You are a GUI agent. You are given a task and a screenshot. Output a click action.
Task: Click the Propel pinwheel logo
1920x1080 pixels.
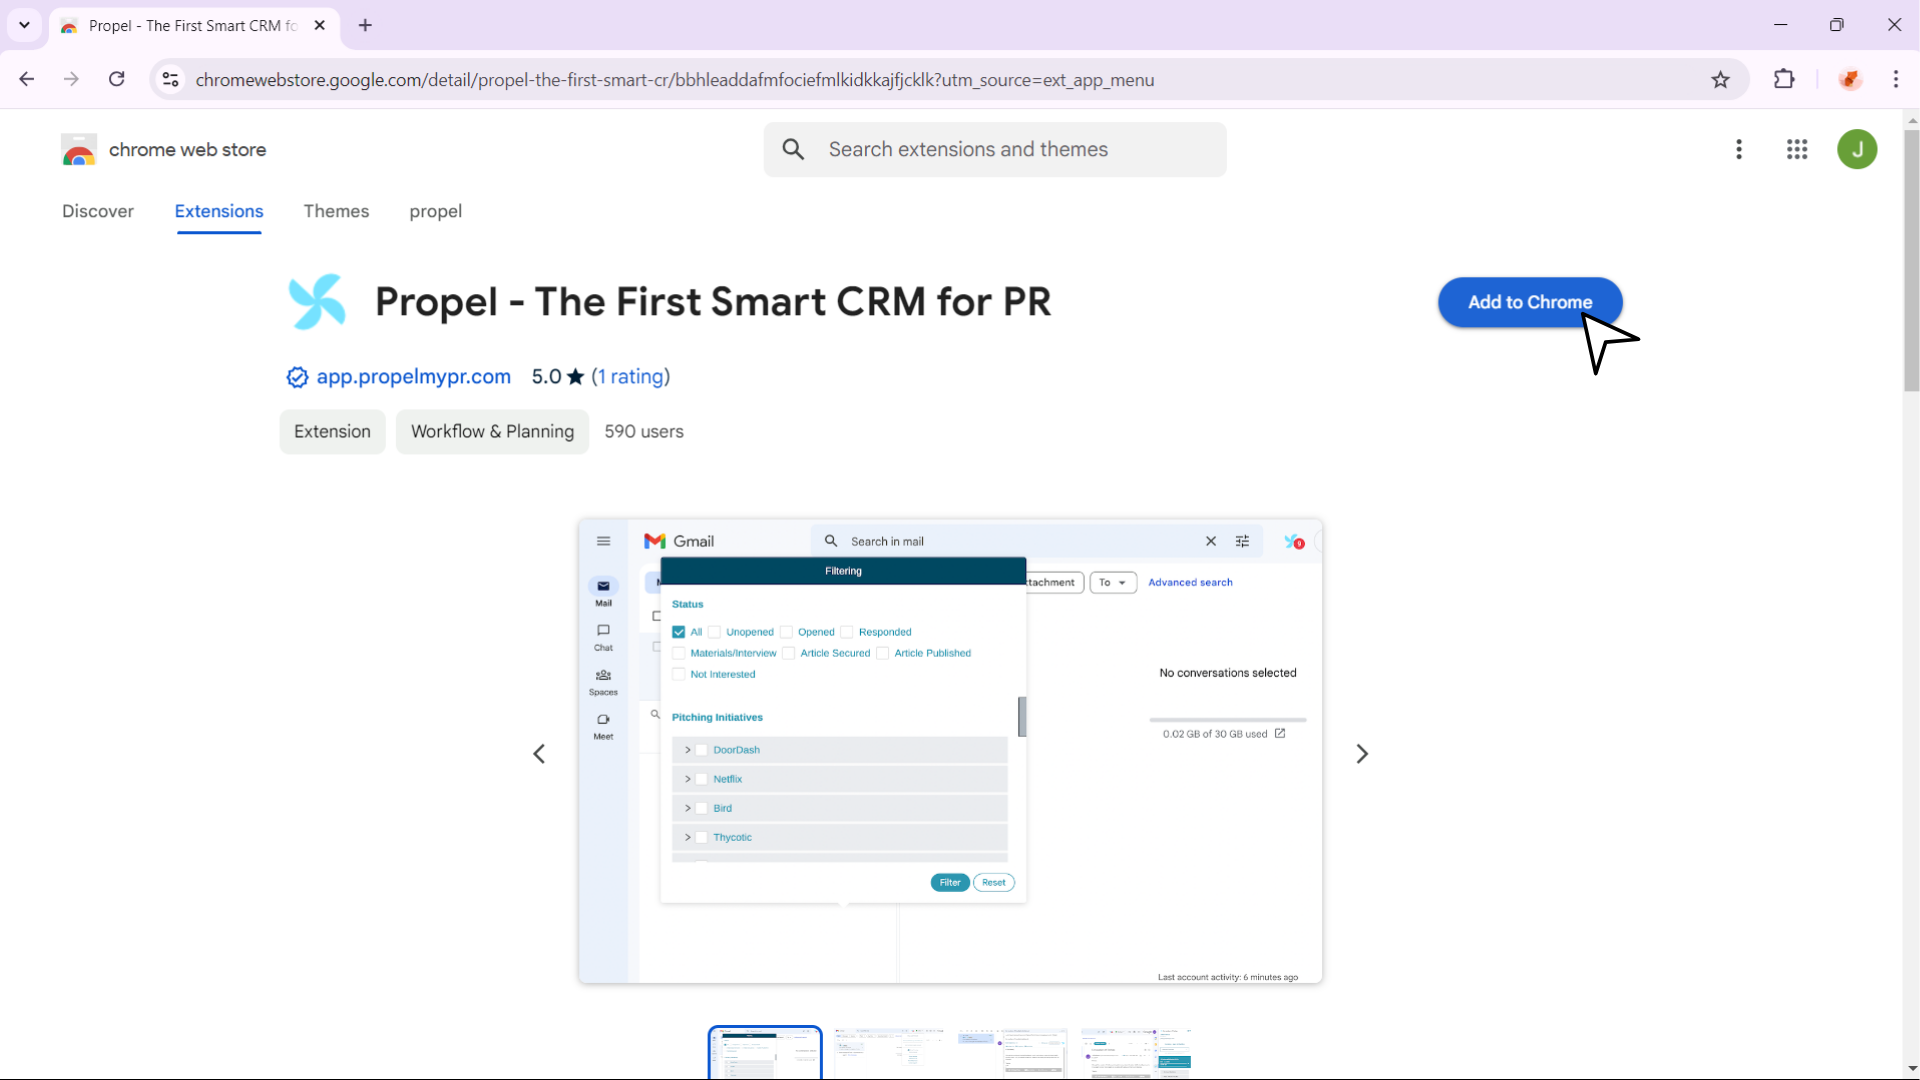(x=317, y=301)
